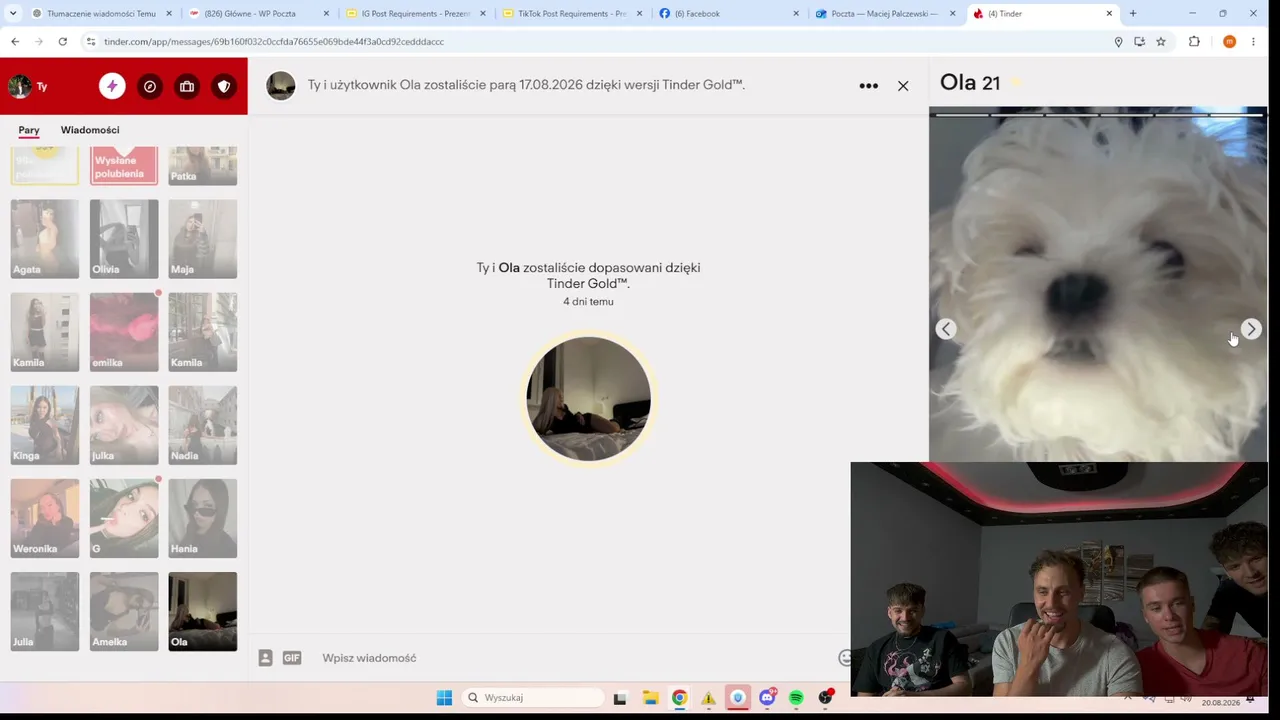Open the Windows Start menu
Screen dimensions: 1280x720
tap(444, 698)
